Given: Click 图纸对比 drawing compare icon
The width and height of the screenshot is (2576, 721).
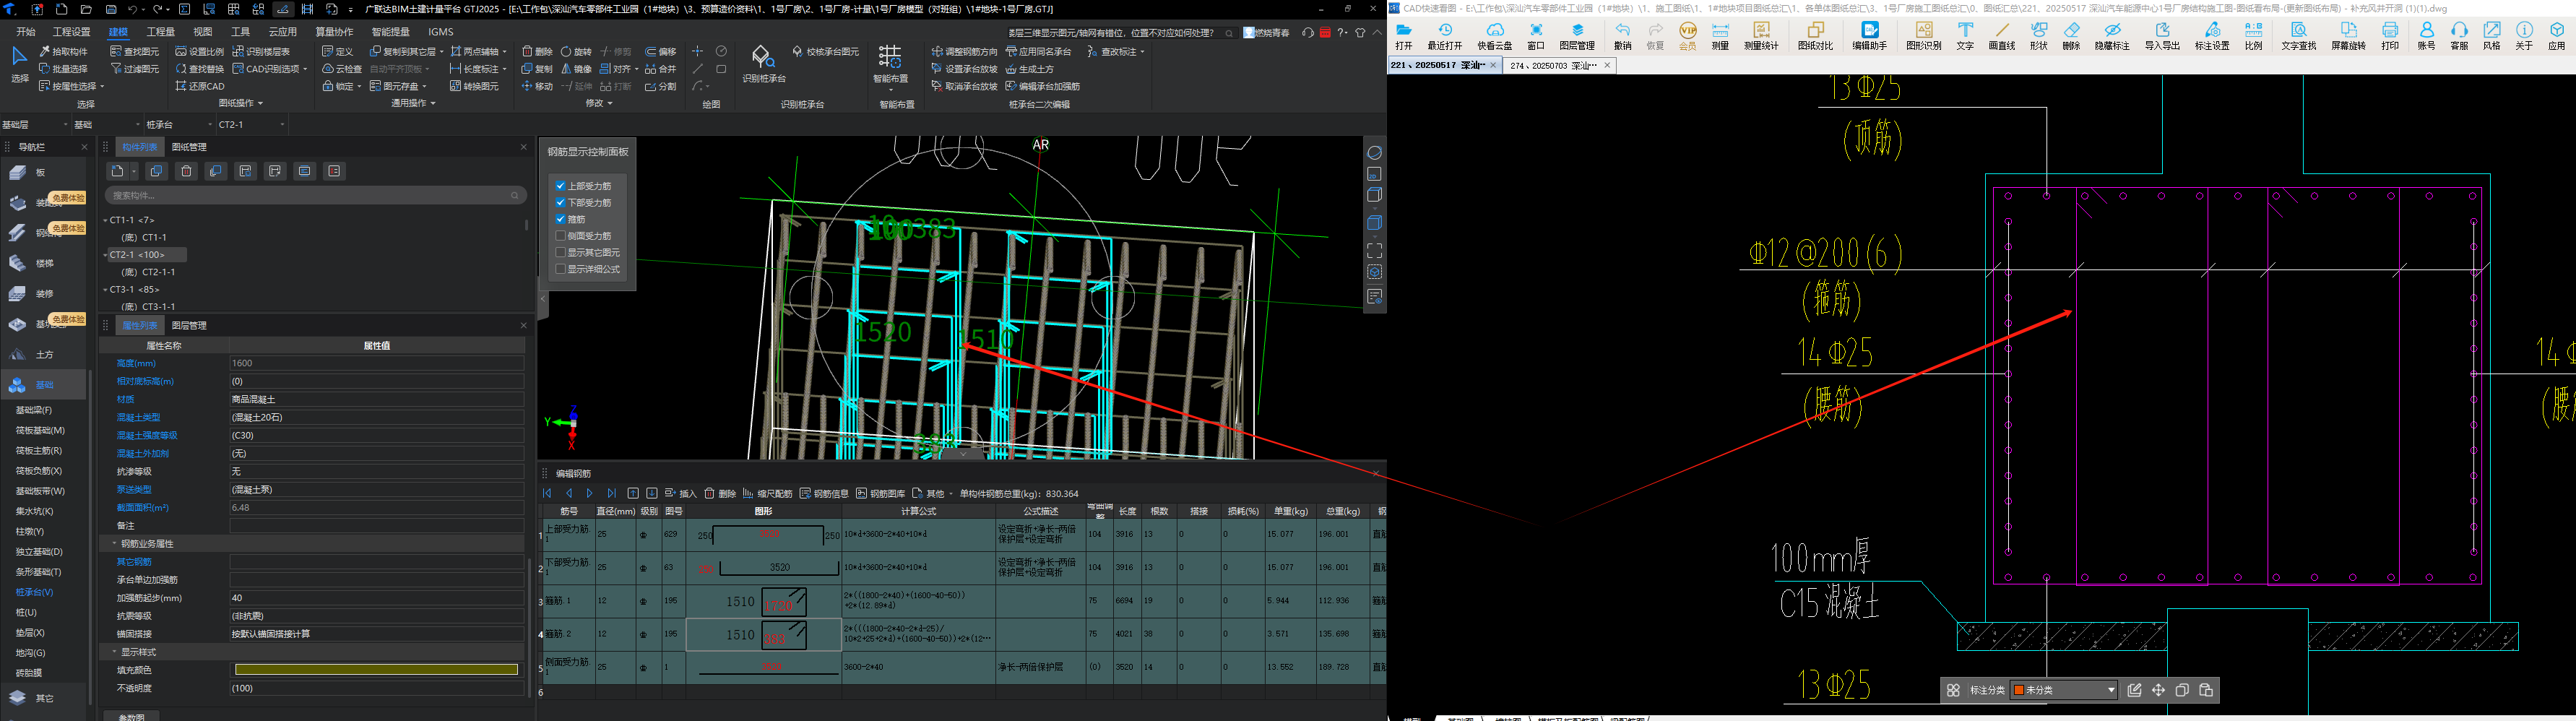Looking at the screenshot, I should coord(1815,36).
